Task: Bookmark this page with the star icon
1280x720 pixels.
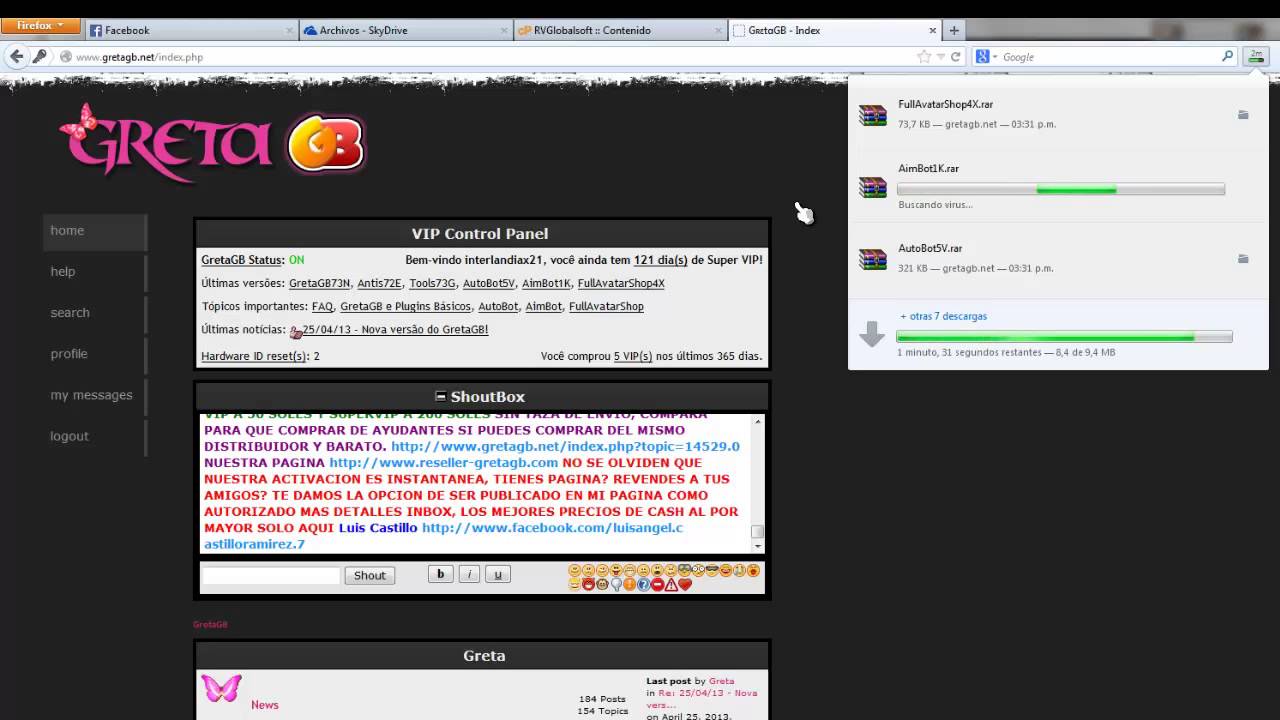Action: click(x=924, y=57)
